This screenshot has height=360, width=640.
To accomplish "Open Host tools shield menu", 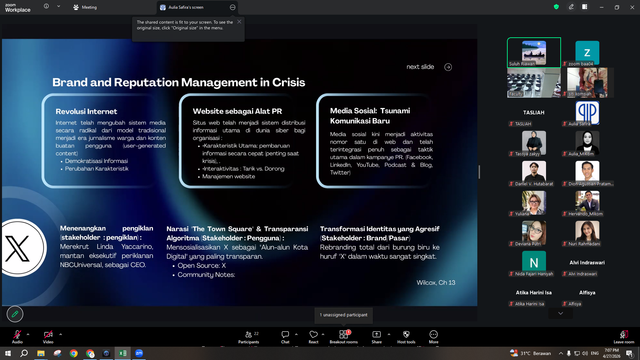I will [x=406, y=337].
